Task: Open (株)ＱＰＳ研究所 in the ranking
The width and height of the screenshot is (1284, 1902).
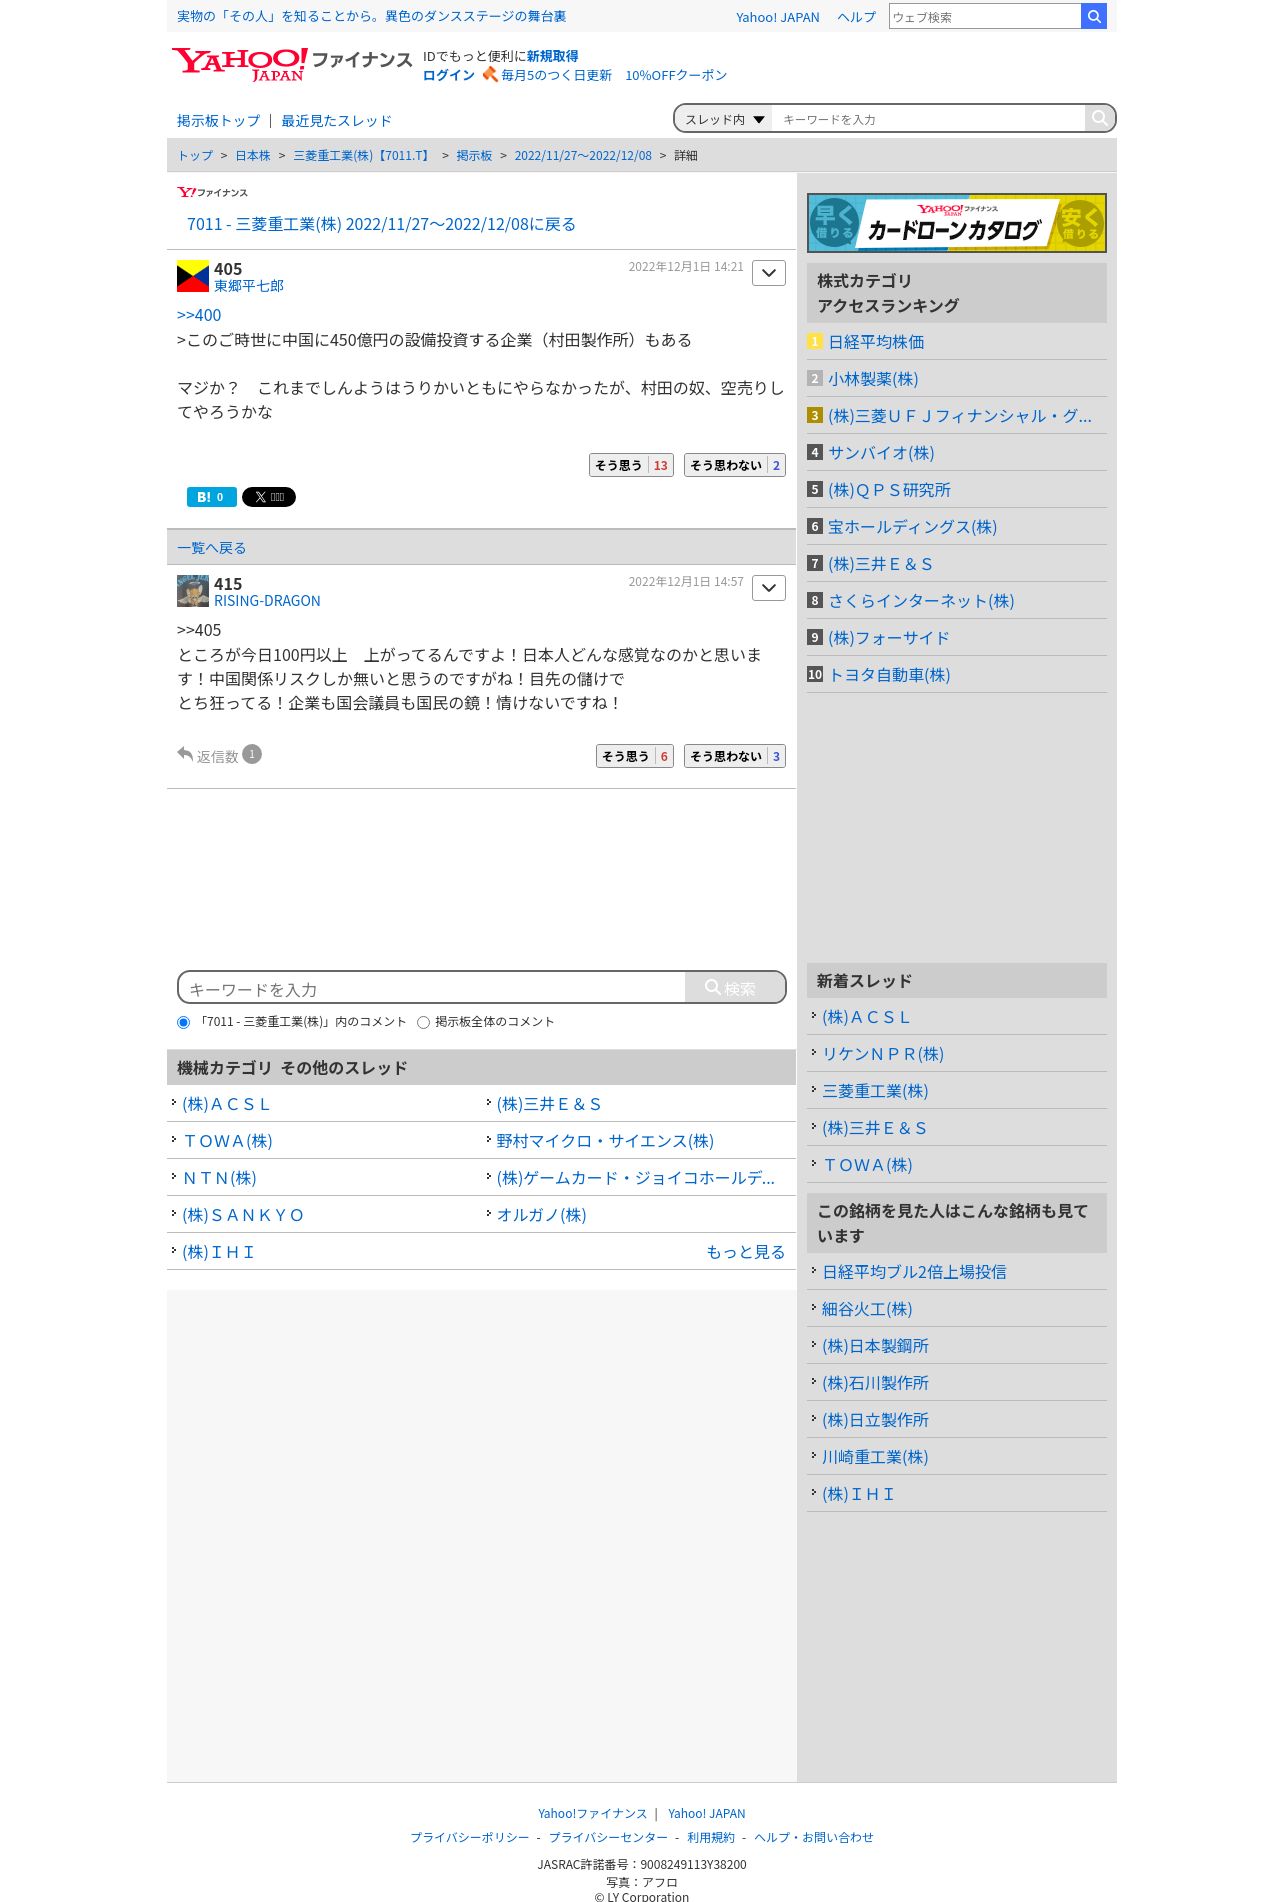Action: (x=889, y=490)
